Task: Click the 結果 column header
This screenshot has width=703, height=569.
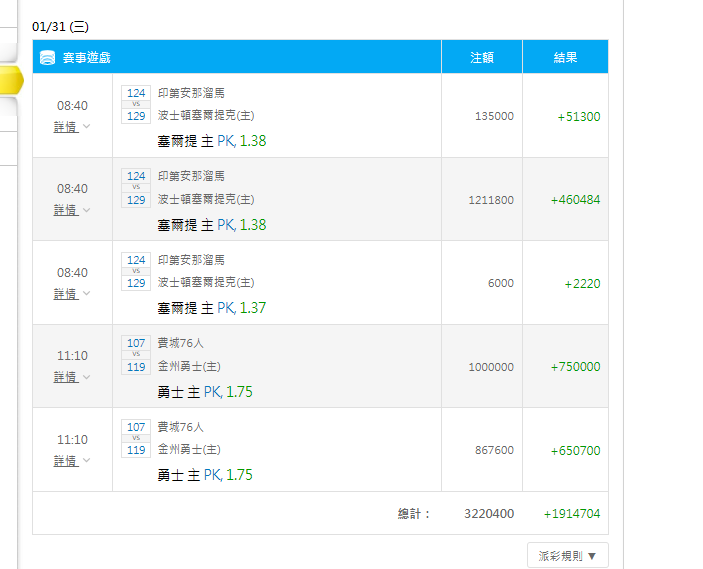Action: click(565, 57)
